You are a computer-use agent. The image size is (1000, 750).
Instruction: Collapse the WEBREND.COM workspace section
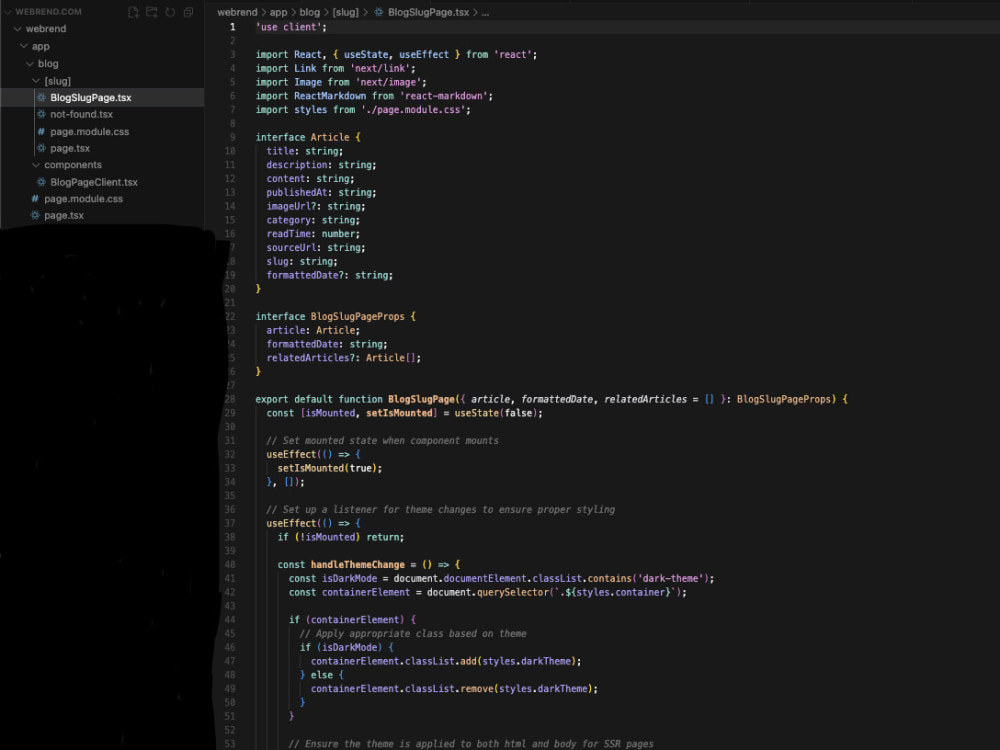(x=8, y=11)
